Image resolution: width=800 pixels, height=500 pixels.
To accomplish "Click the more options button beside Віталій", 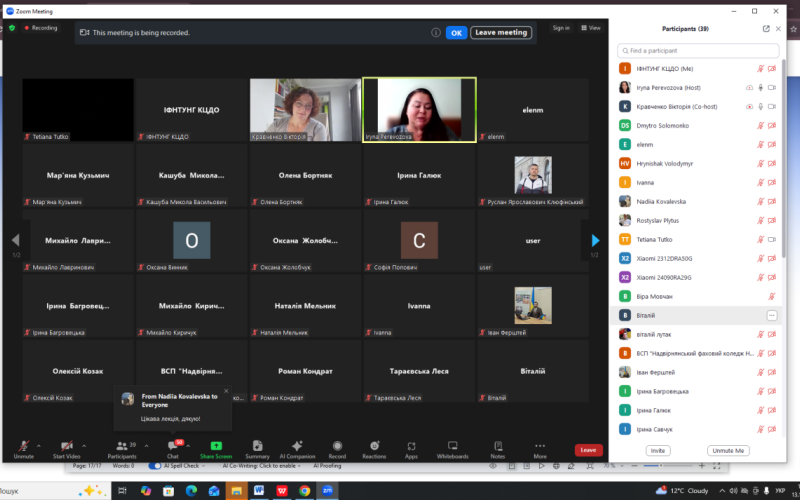I will click(x=771, y=316).
